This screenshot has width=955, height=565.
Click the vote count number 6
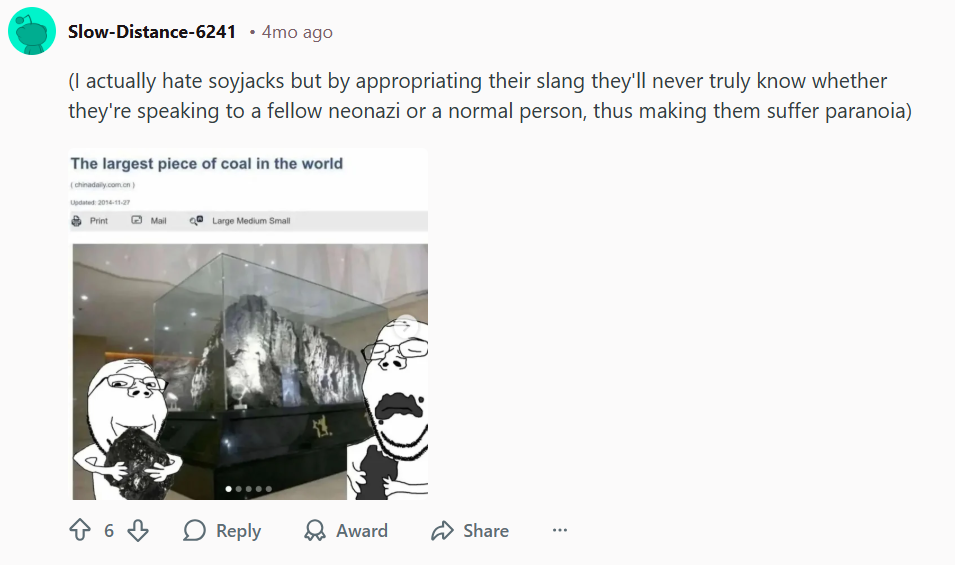coord(109,531)
